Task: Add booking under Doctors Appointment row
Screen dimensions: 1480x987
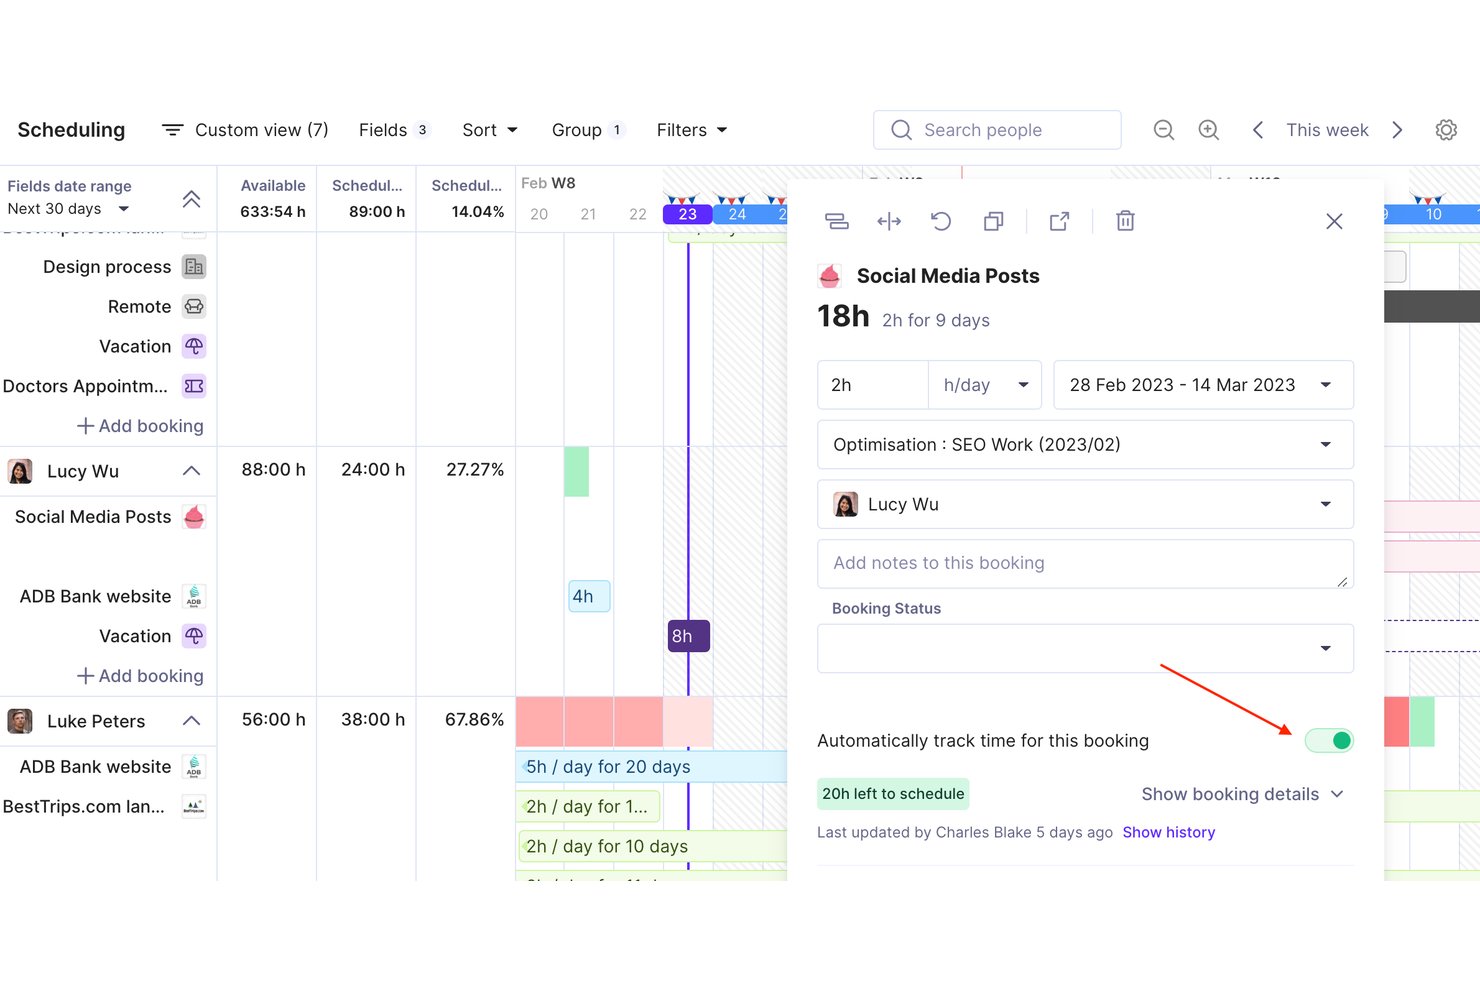Action: (x=140, y=426)
